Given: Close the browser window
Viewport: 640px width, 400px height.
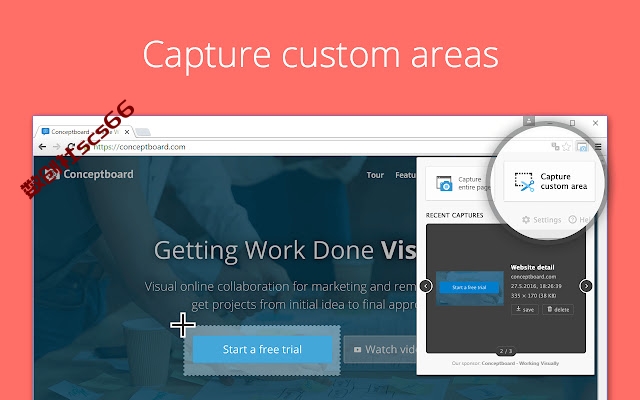Looking at the screenshot, I should pyautogui.click(x=595, y=123).
